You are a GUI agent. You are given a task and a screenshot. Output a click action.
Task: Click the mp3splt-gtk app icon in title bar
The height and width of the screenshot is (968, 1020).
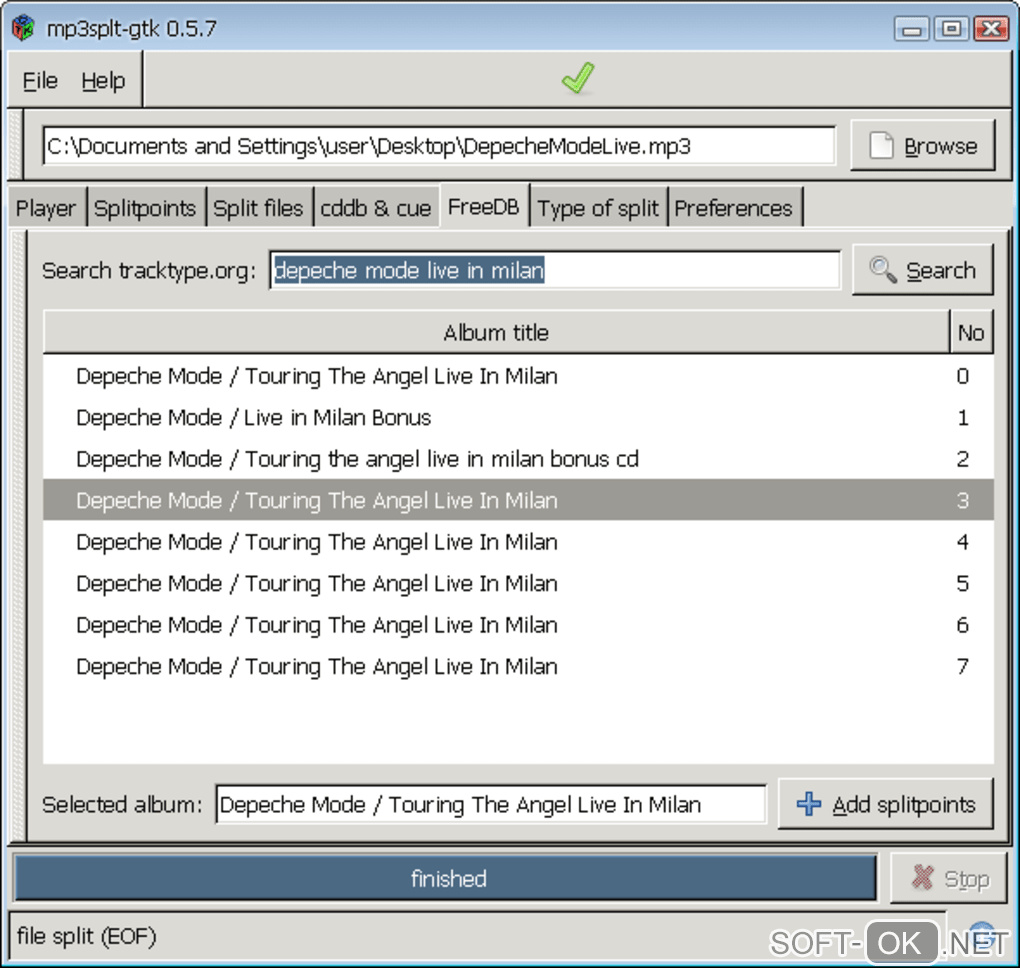[x=23, y=28]
